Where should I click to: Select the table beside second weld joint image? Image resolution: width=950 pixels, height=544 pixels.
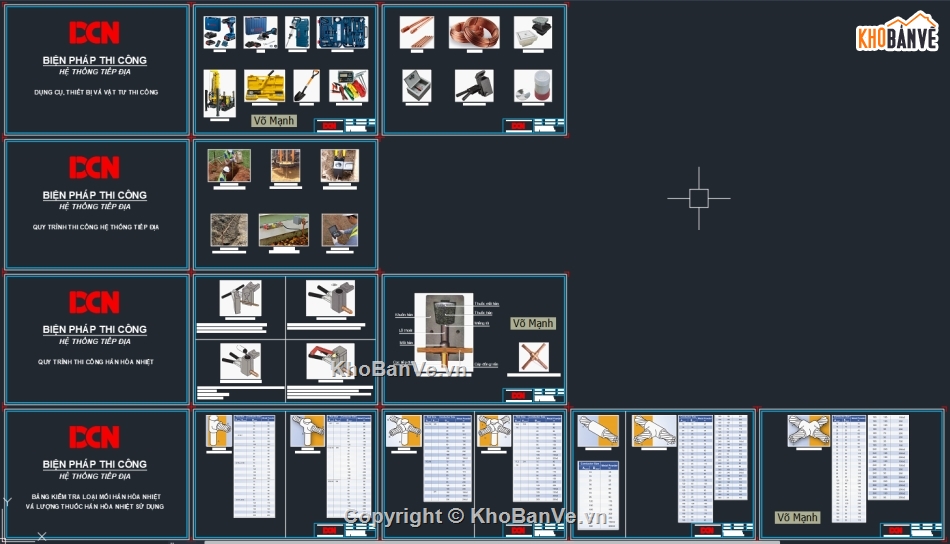(x=349, y=466)
